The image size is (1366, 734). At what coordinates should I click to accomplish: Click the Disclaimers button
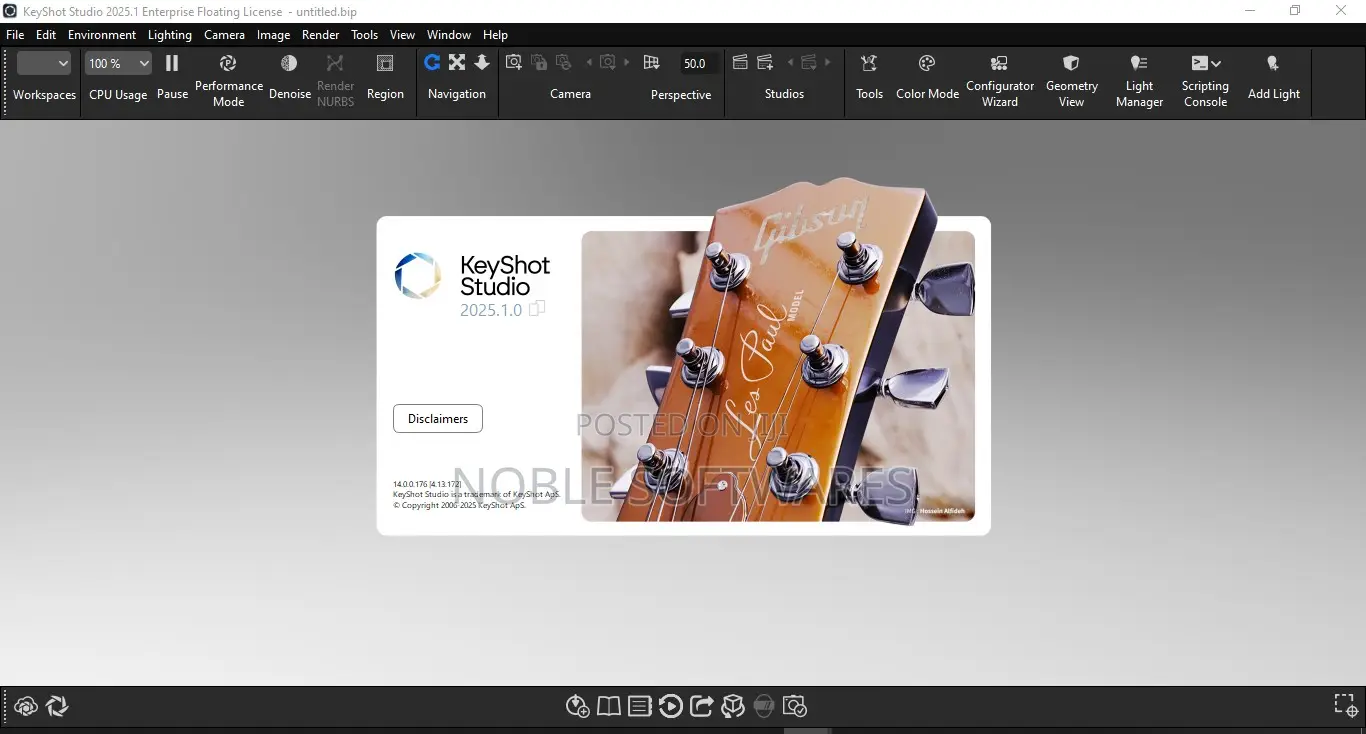tap(438, 419)
